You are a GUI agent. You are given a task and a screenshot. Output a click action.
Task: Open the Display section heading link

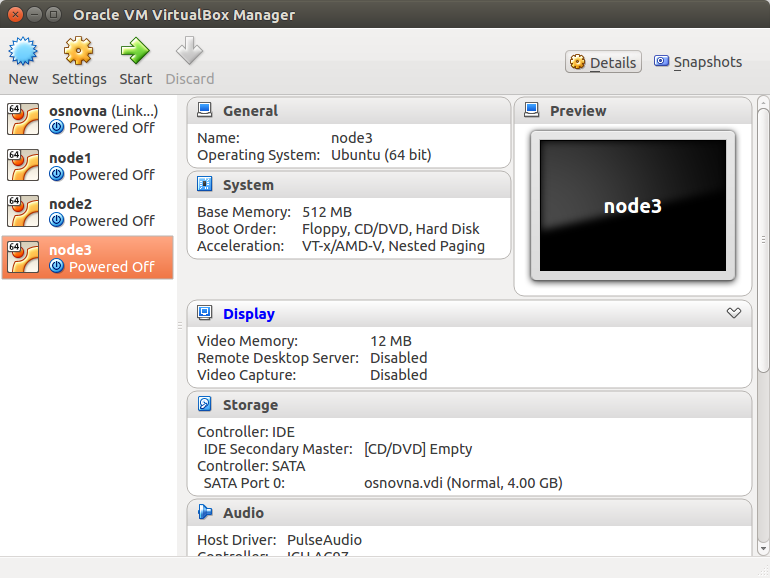coord(248,314)
